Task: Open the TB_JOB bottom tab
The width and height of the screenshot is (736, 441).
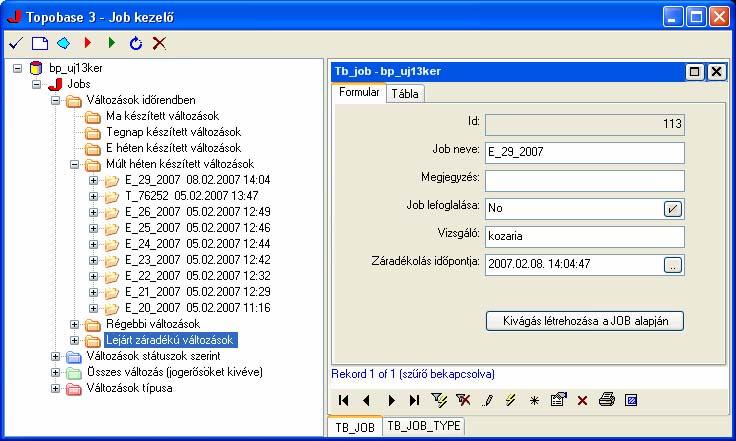Action: click(x=355, y=427)
